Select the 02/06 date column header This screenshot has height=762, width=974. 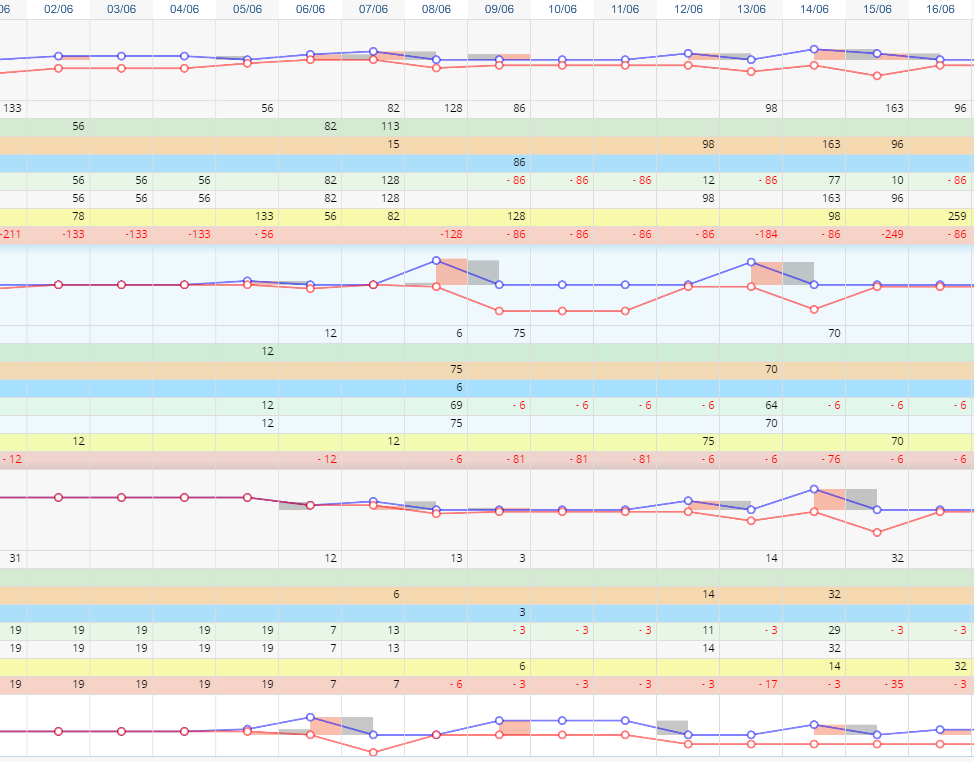(x=58, y=9)
